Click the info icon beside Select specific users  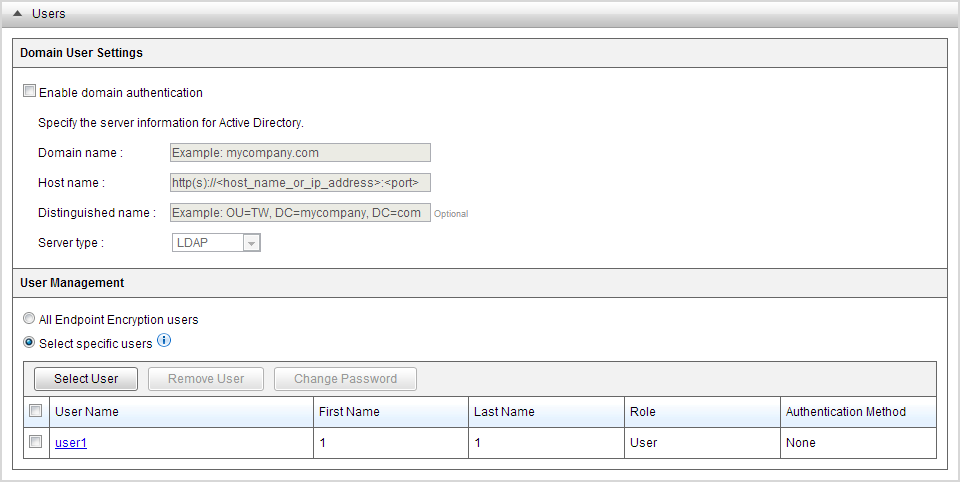(x=165, y=341)
